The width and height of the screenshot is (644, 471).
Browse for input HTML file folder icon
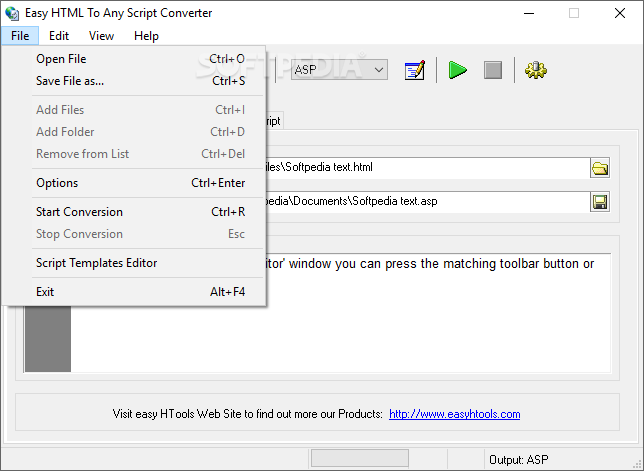click(600, 168)
